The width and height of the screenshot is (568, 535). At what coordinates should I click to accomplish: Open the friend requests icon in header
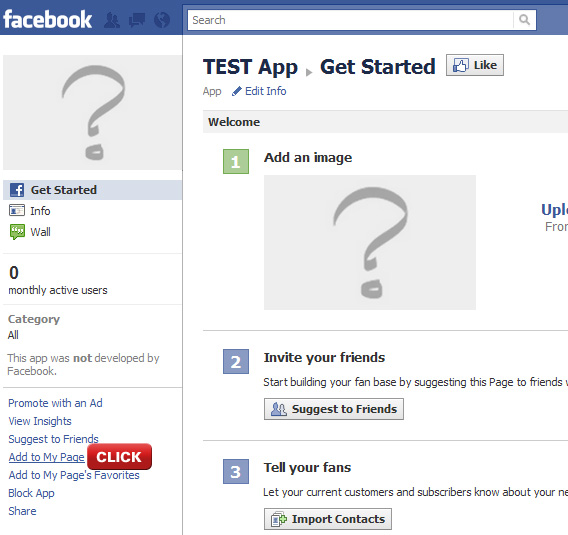click(112, 20)
